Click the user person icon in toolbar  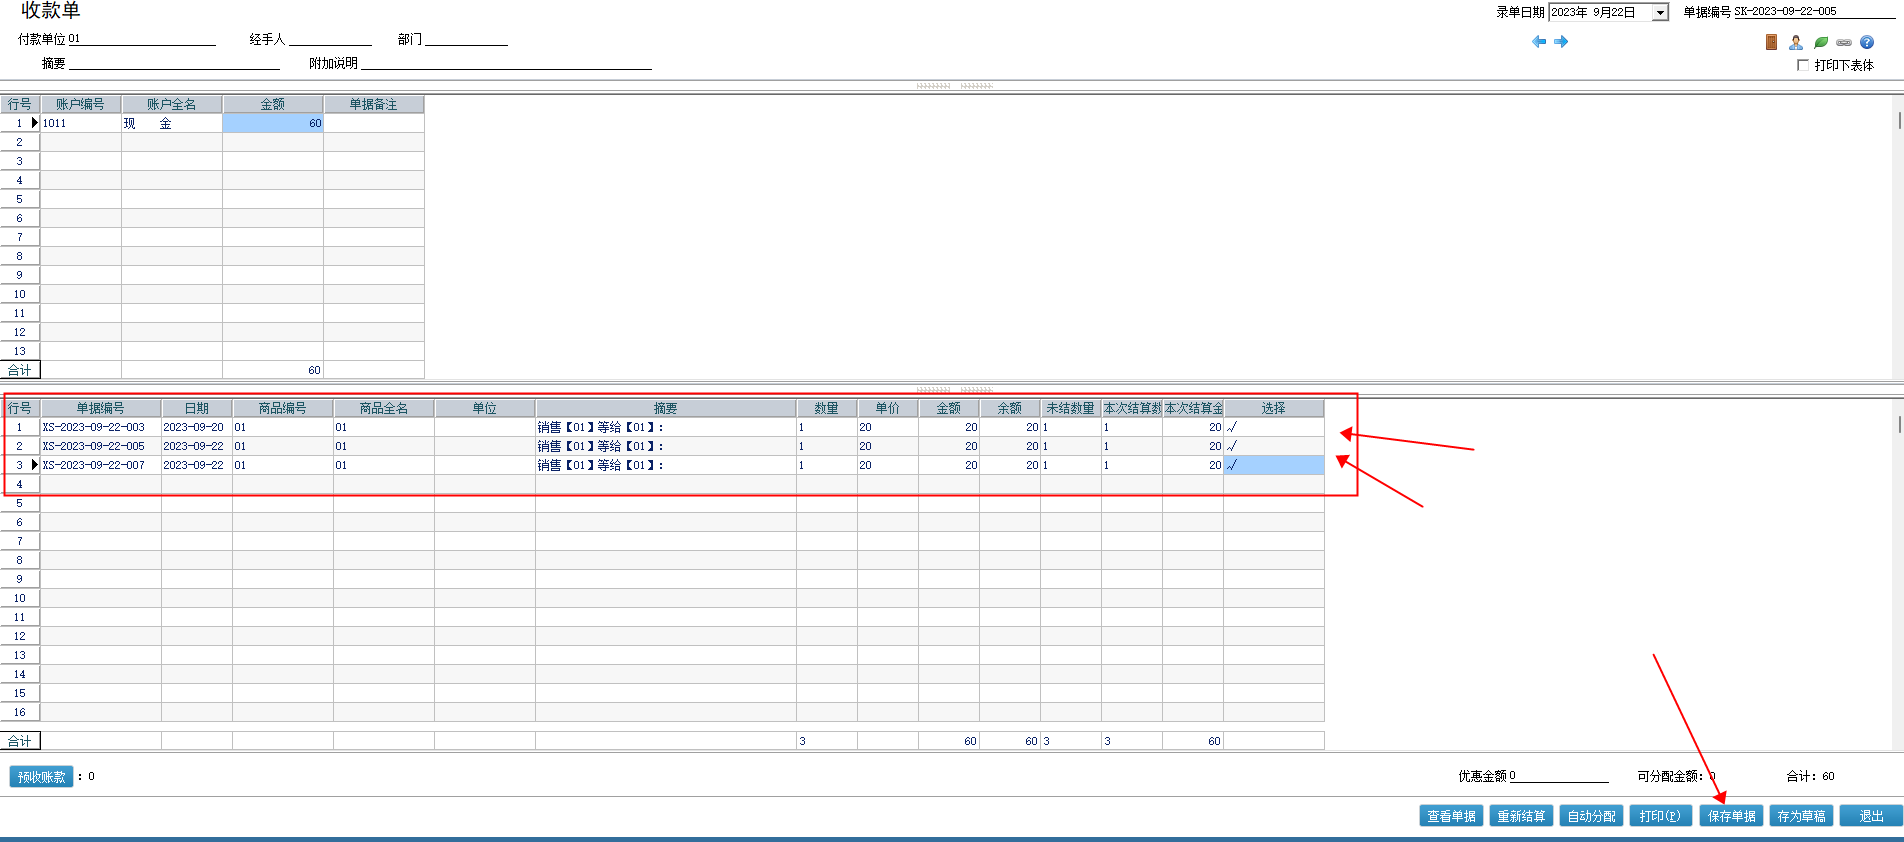click(x=1796, y=42)
